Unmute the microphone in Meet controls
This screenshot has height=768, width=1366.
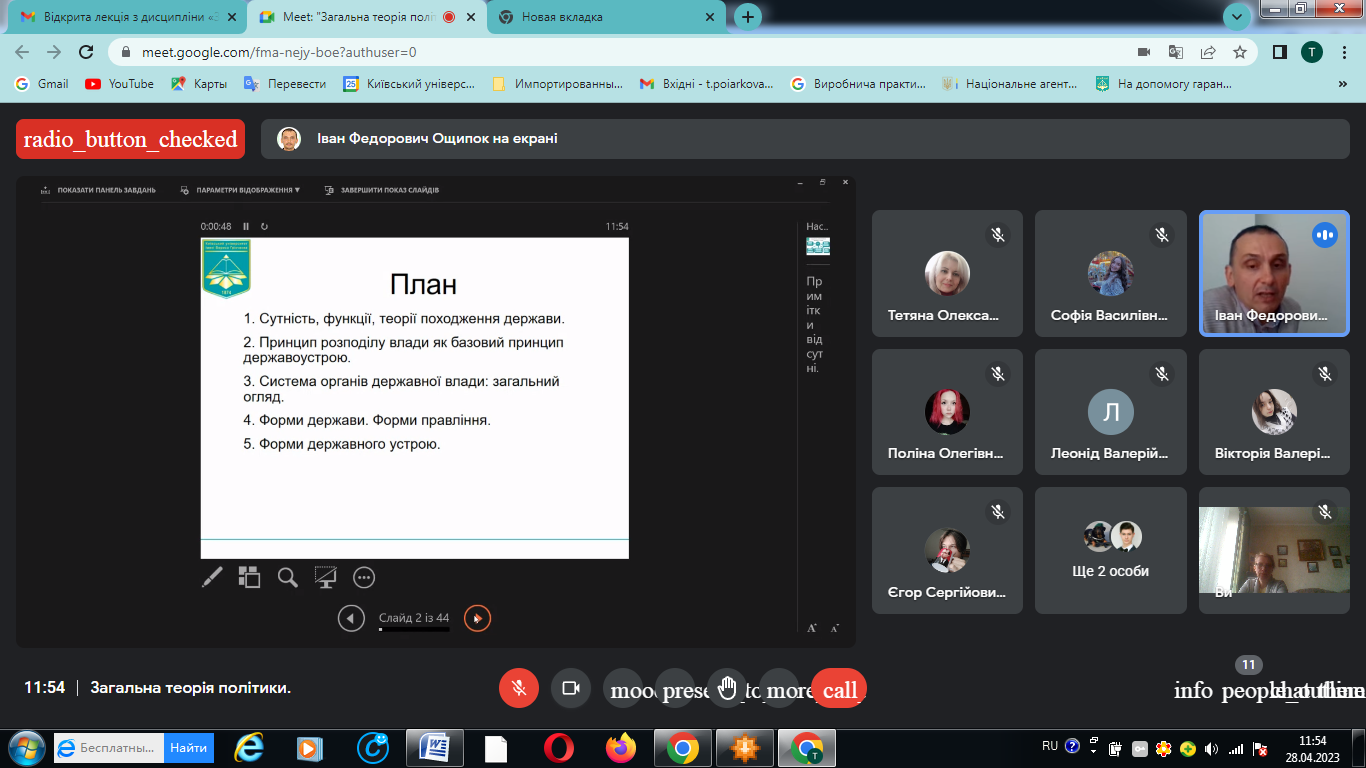519,688
